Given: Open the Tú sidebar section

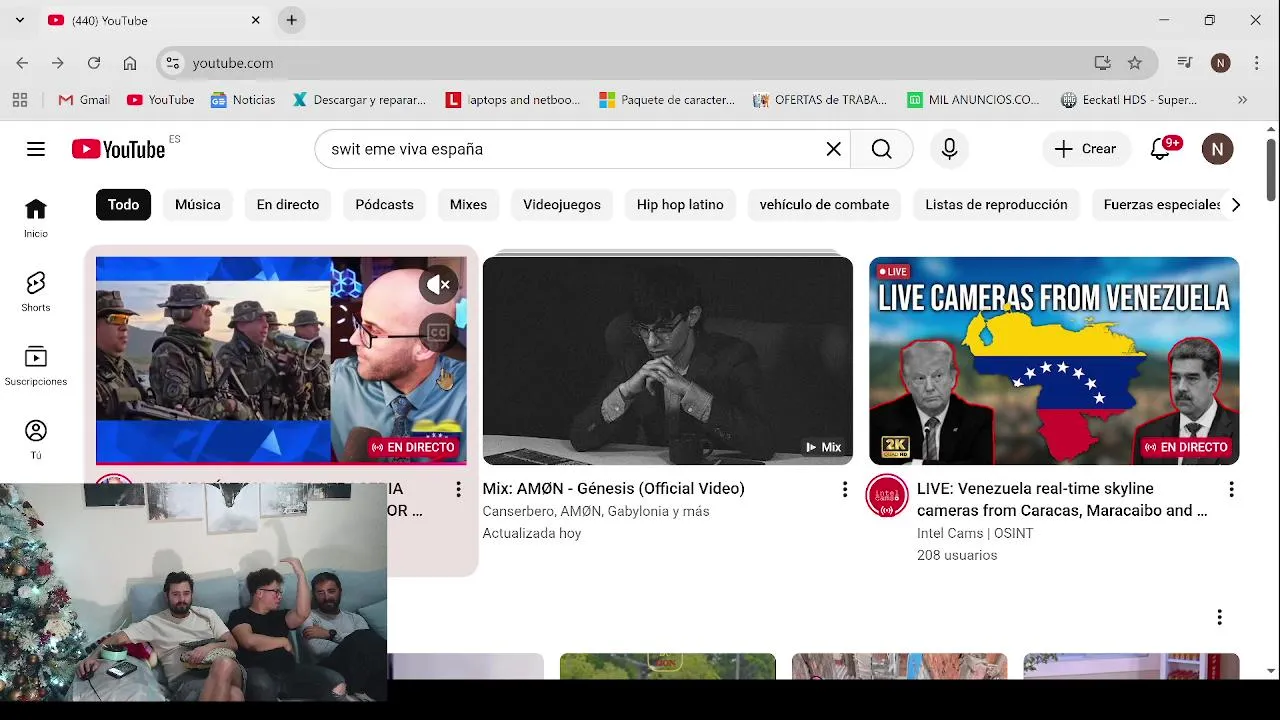Looking at the screenshot, I should [x=36, y=440].
